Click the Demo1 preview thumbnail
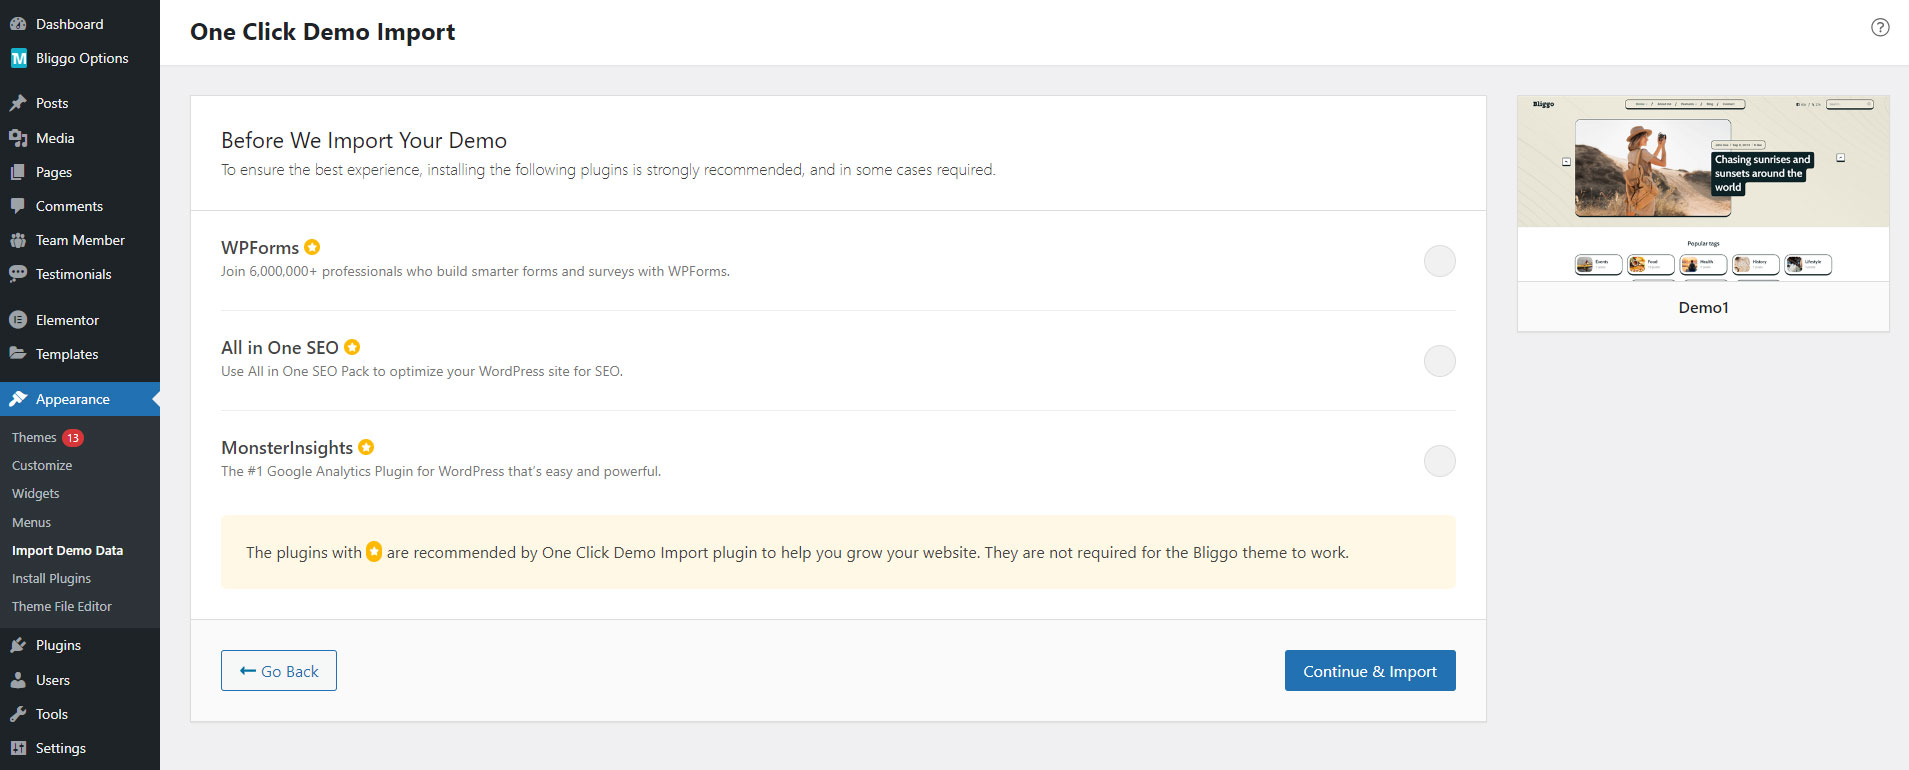 (x=1703, y=189)
